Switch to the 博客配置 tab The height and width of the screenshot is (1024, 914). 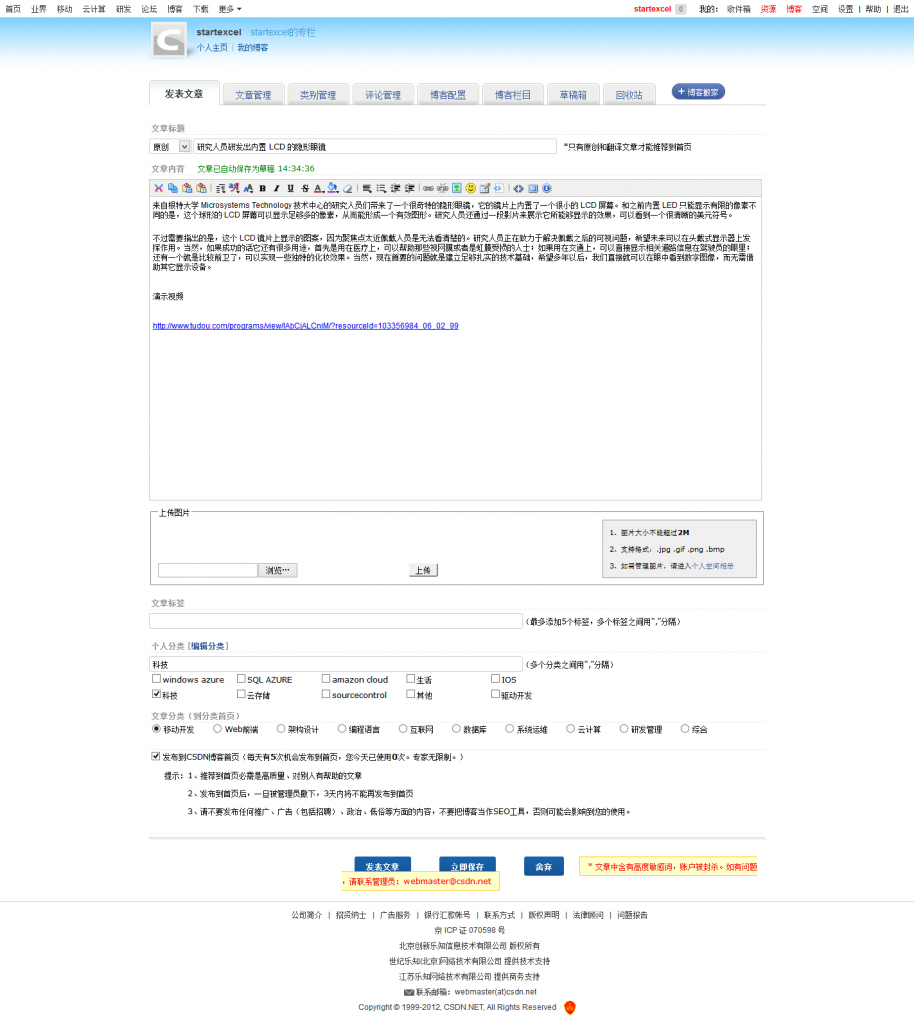coord(448,95)
